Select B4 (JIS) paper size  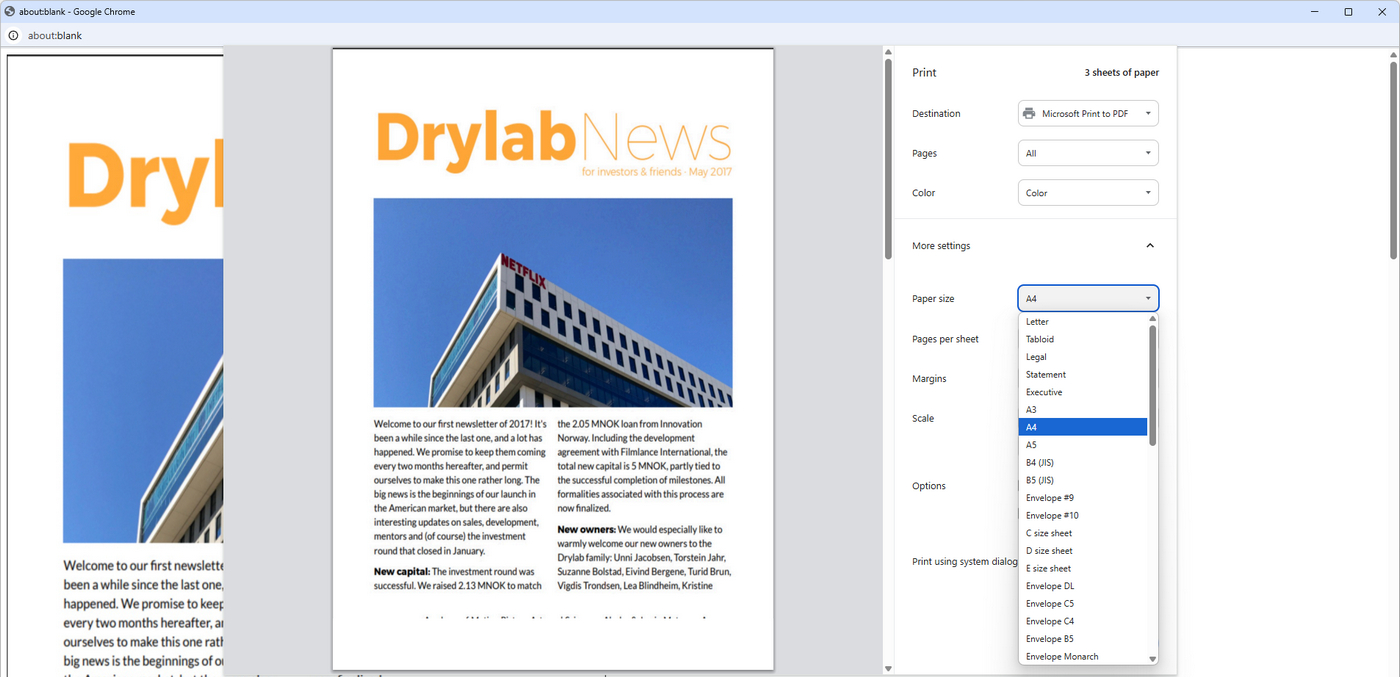click(1083, 463)
